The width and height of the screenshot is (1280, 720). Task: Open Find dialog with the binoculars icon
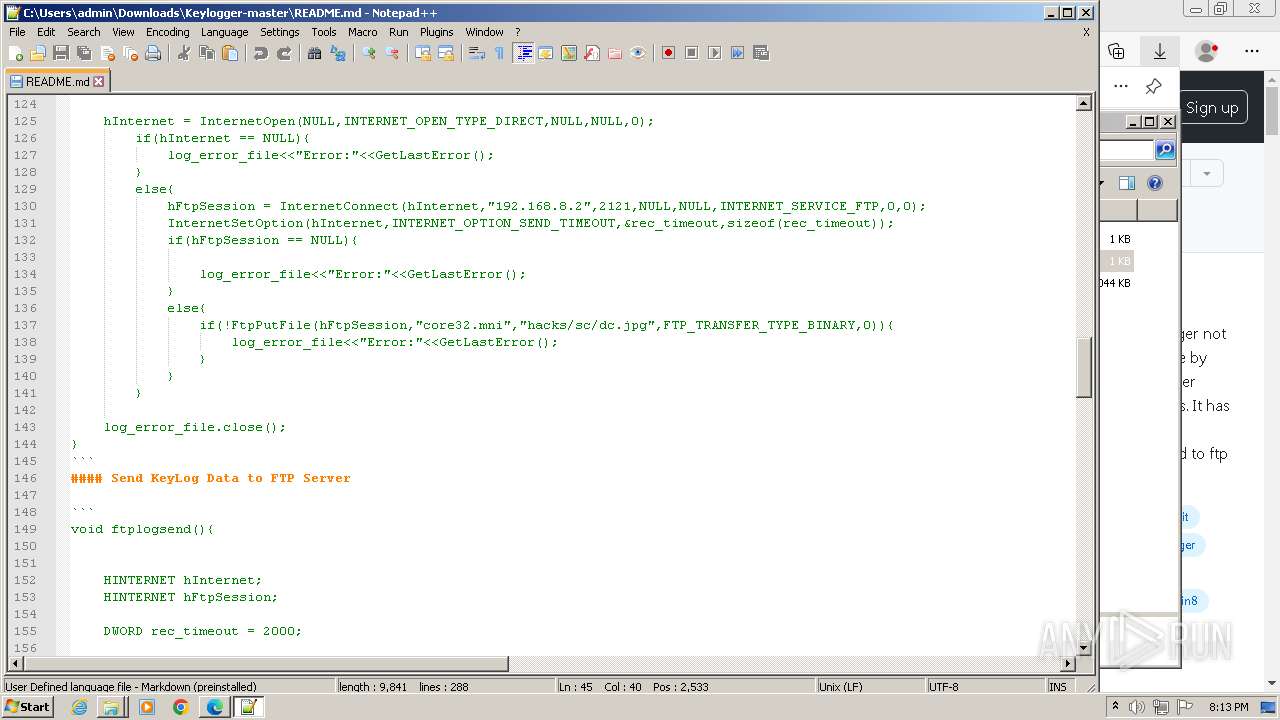tap(315, 53)
